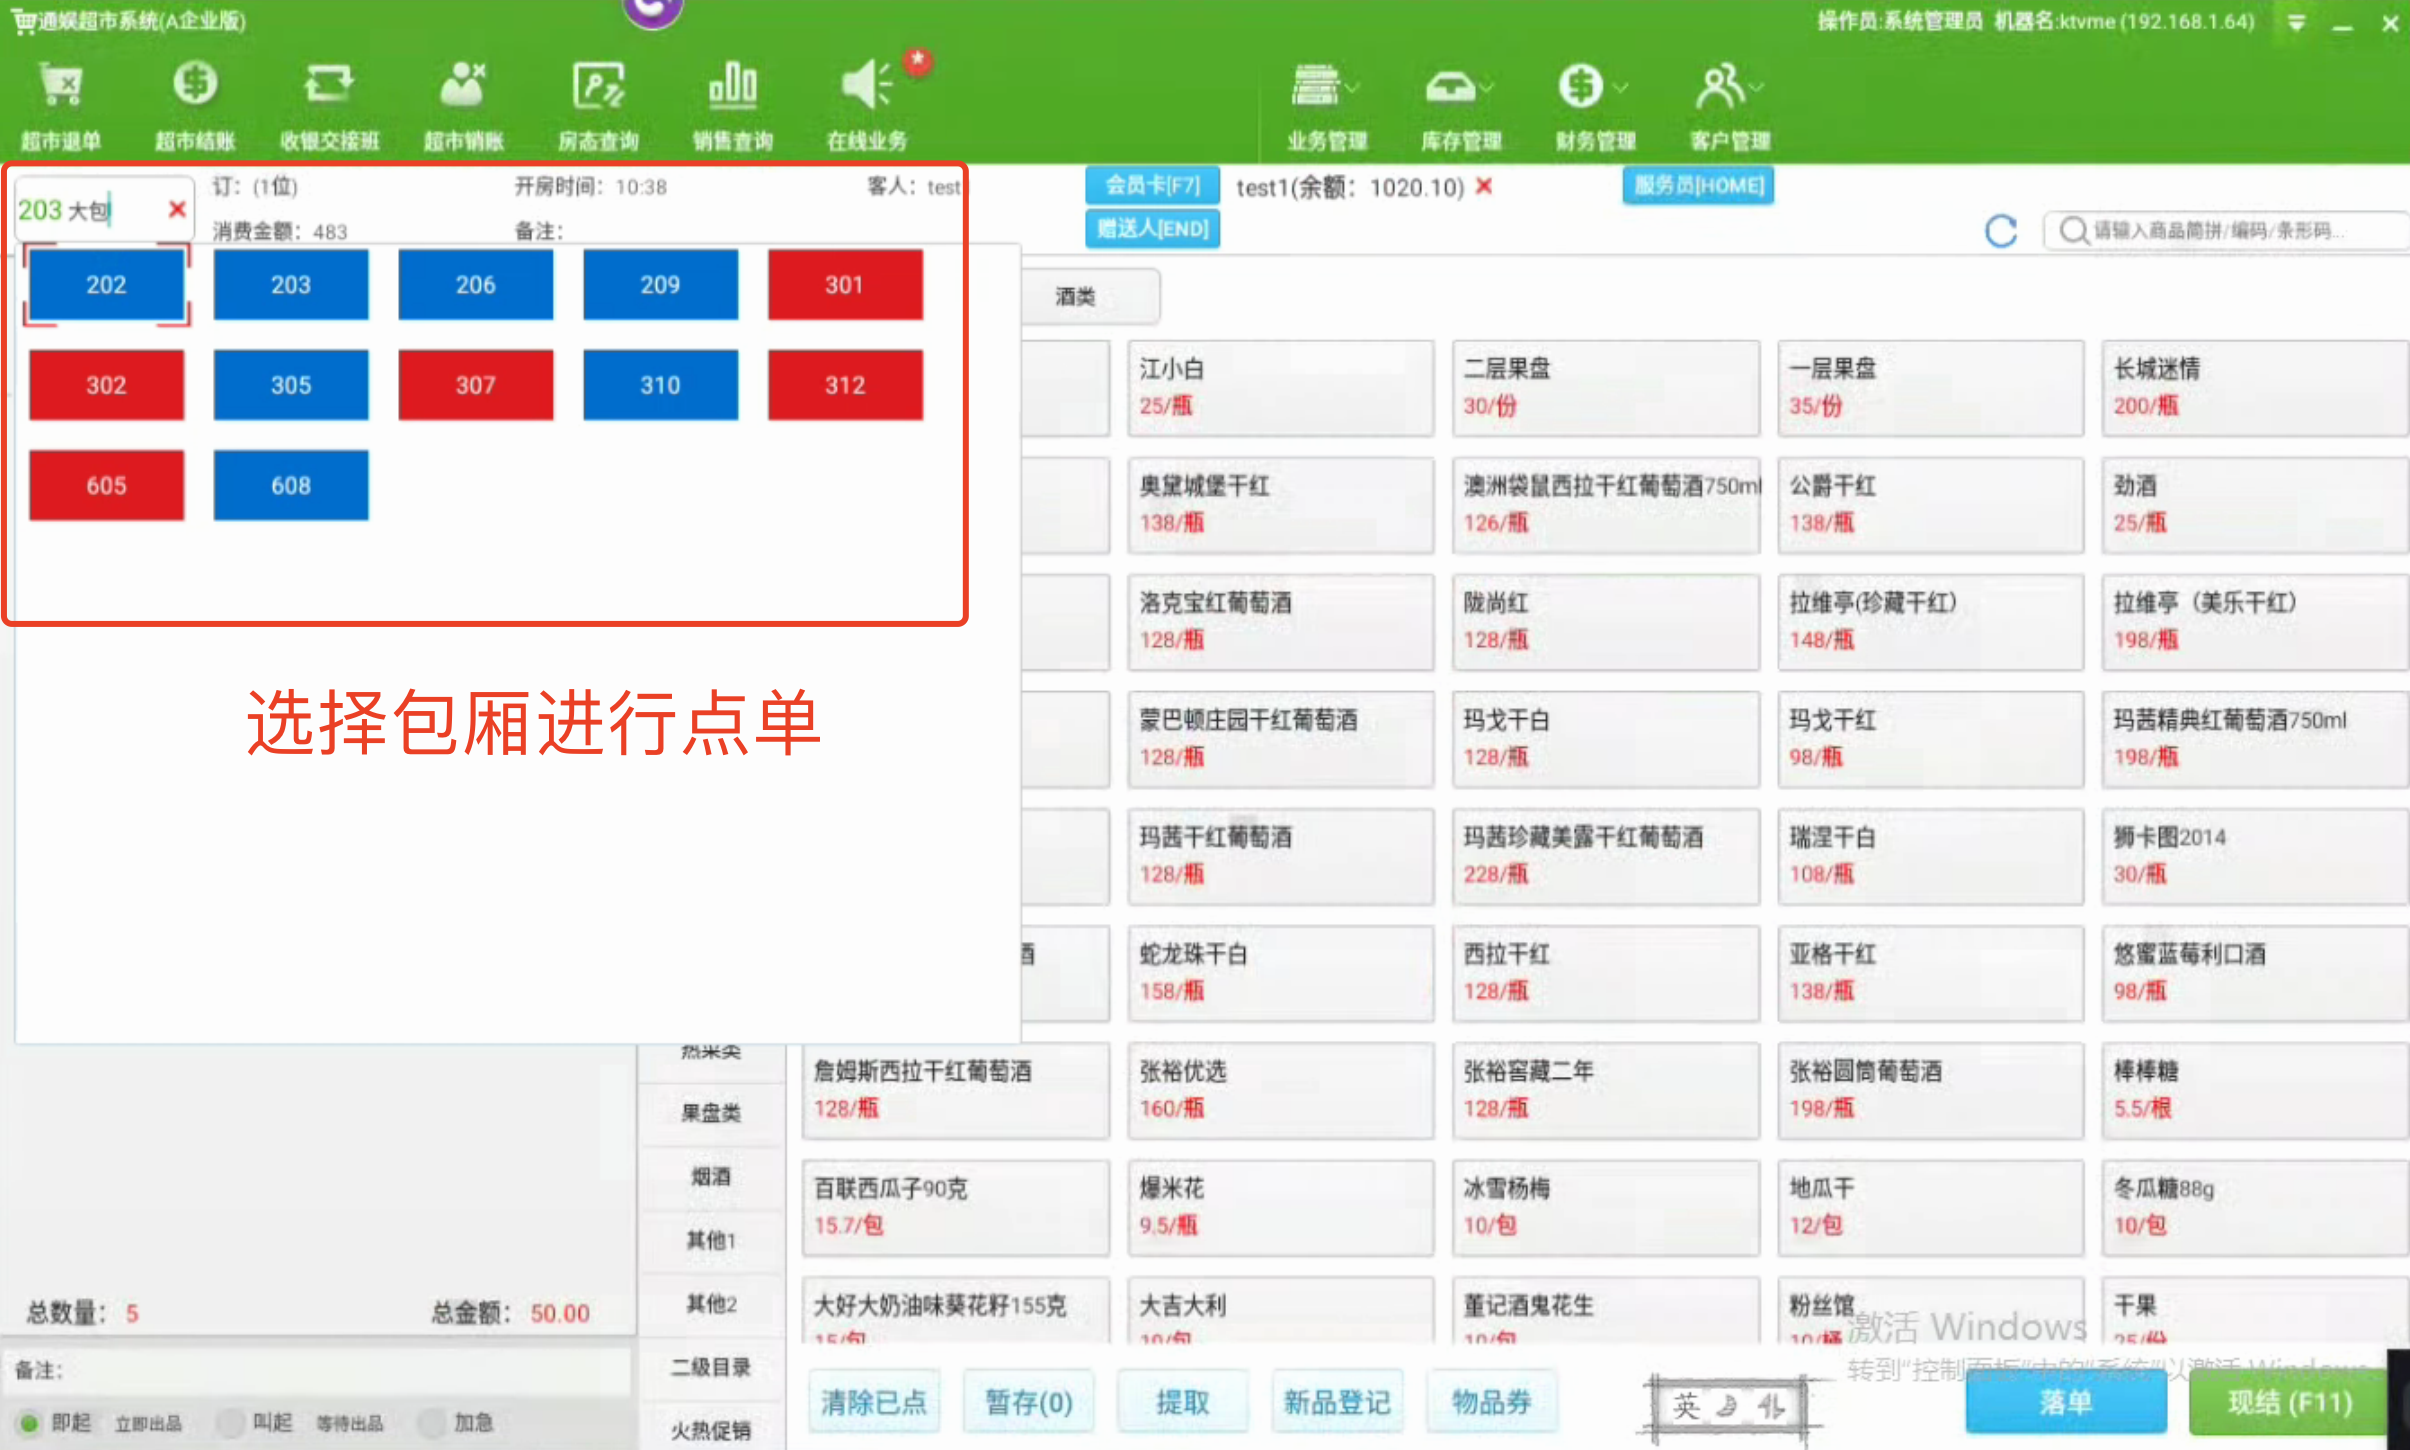This screenshot has height=1450, width=2410.
Task: Add 陇尚红 128/瓶 to order
Action: (1605, 622)
